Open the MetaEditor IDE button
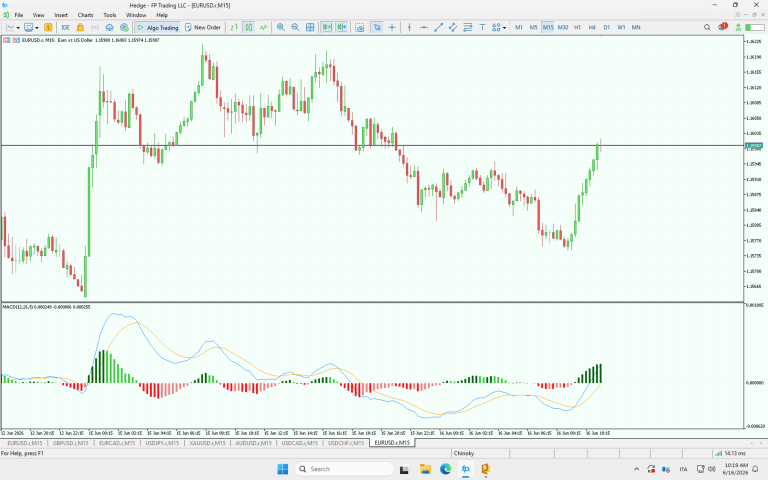Screen dimensions: 768x480 point(66,27)
